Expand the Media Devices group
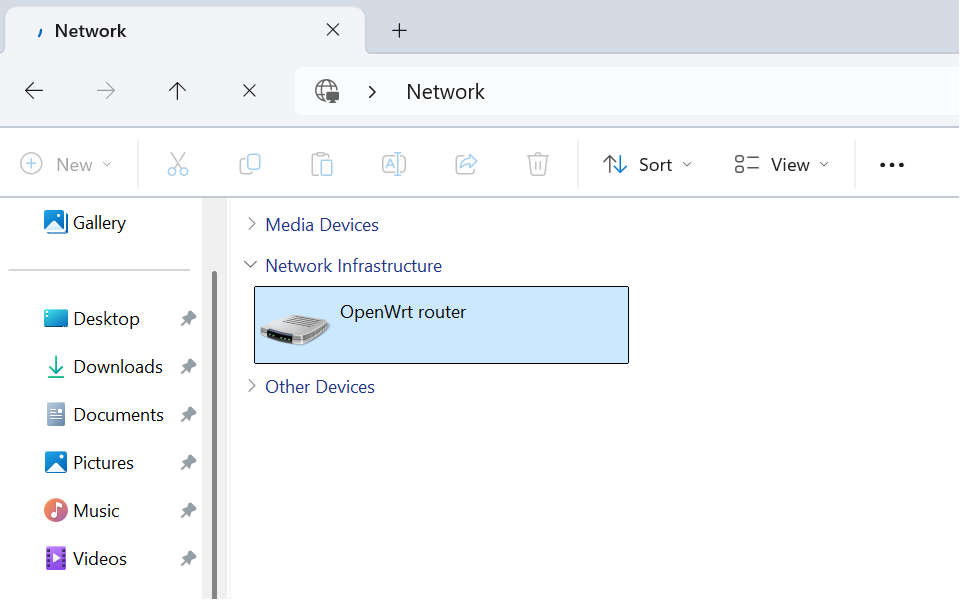This screenshot has height=602, width=964. 252,225
